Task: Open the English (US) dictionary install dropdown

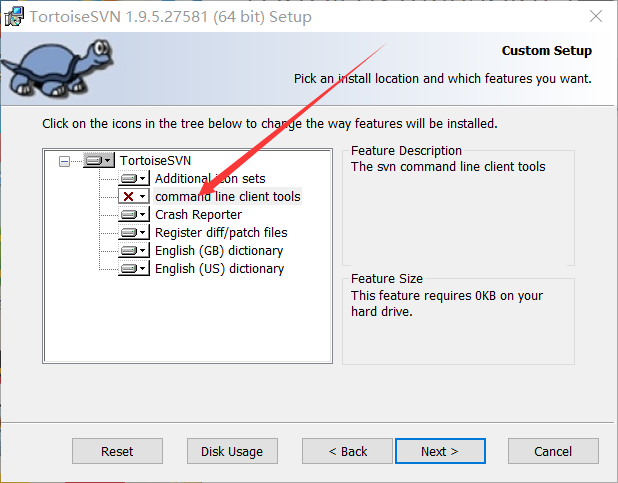Action: (134, 269)
